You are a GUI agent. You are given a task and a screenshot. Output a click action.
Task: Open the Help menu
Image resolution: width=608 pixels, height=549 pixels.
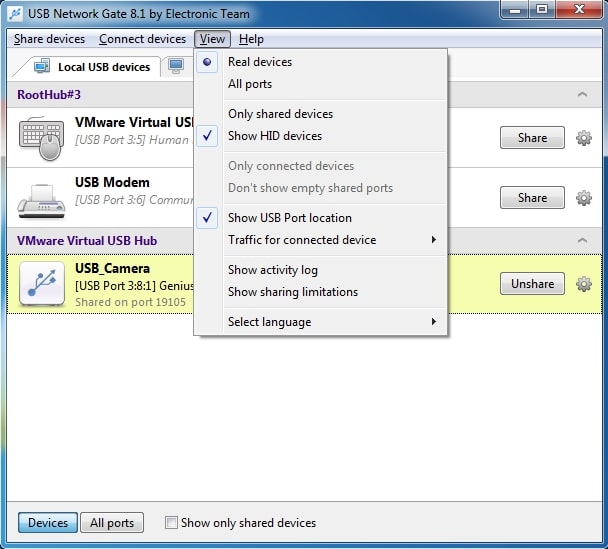pyautogui.click(x=251, y=39)
